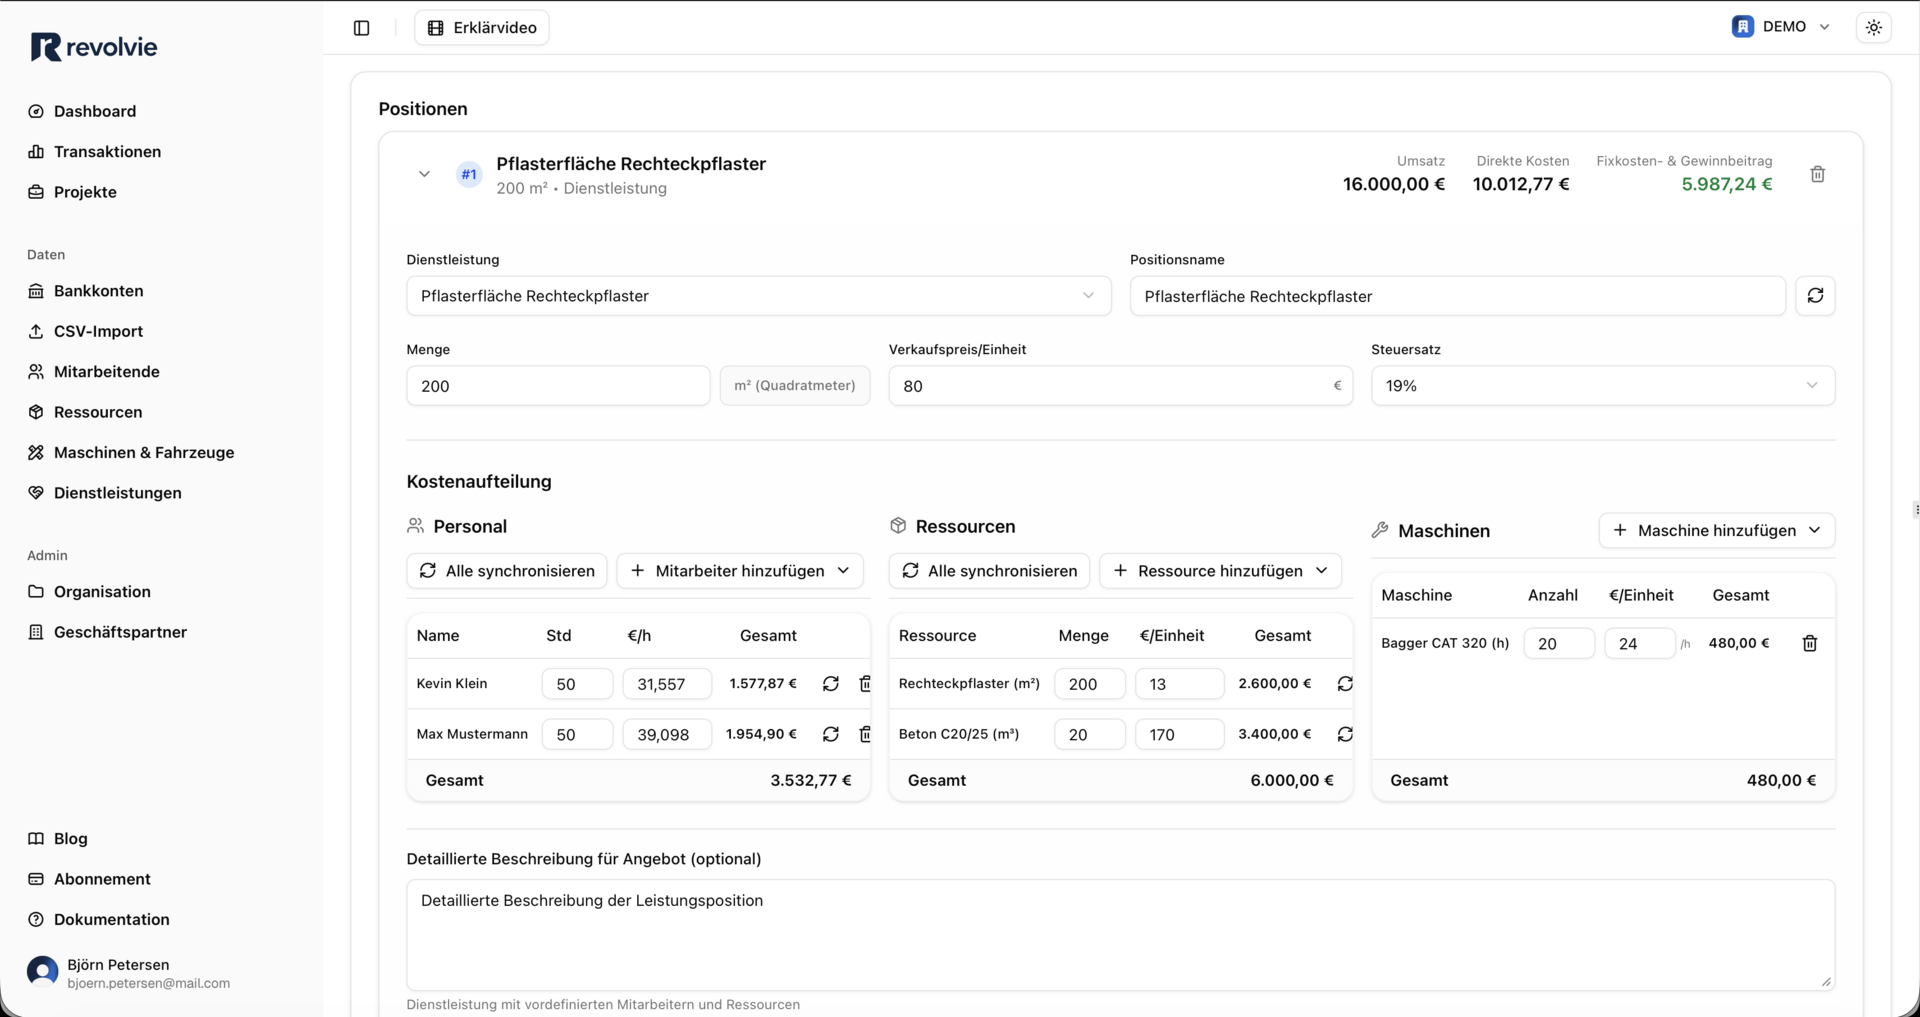This screenshot has width=1920, height=1017.
Task: Open the Steuersatz 19% dropdown
Action: 1602,386
